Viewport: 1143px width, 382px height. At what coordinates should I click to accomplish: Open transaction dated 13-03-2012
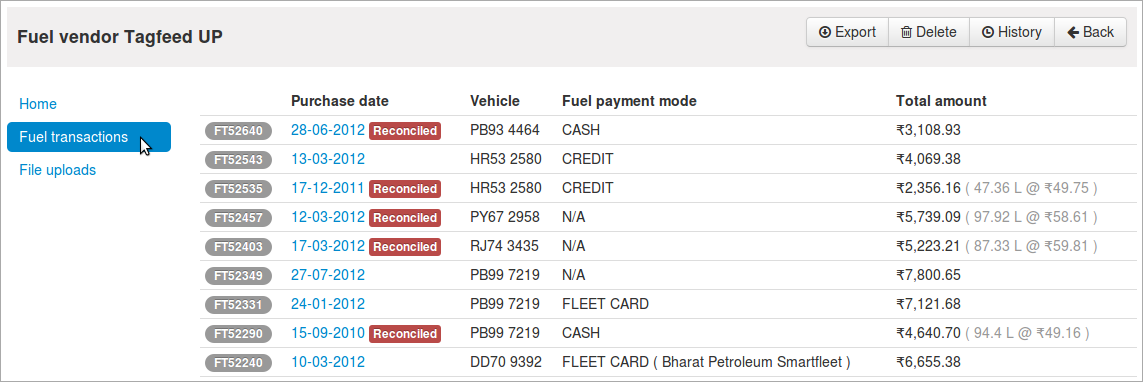pos(327,159)
